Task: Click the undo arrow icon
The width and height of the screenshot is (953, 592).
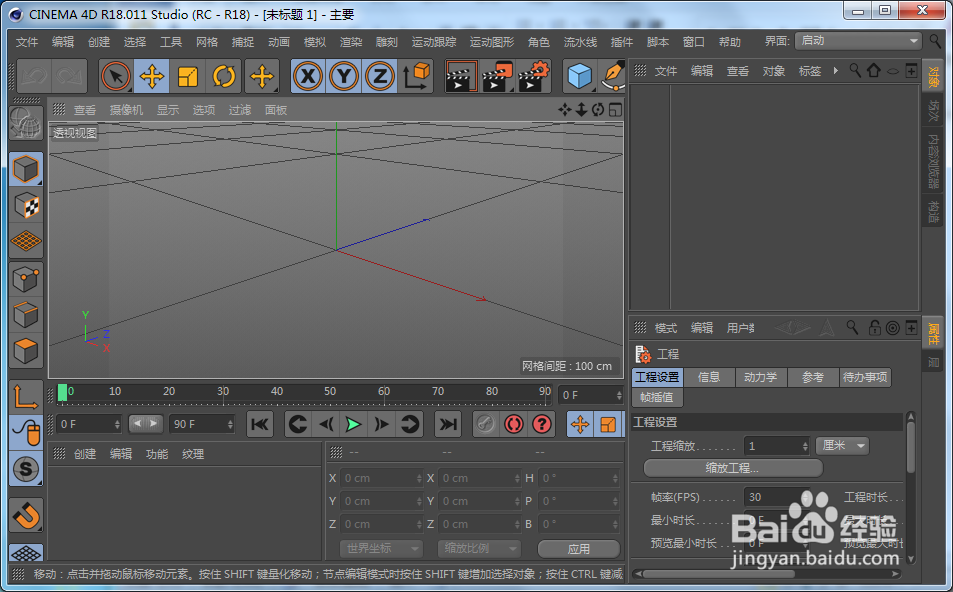Action: point(34,77)
